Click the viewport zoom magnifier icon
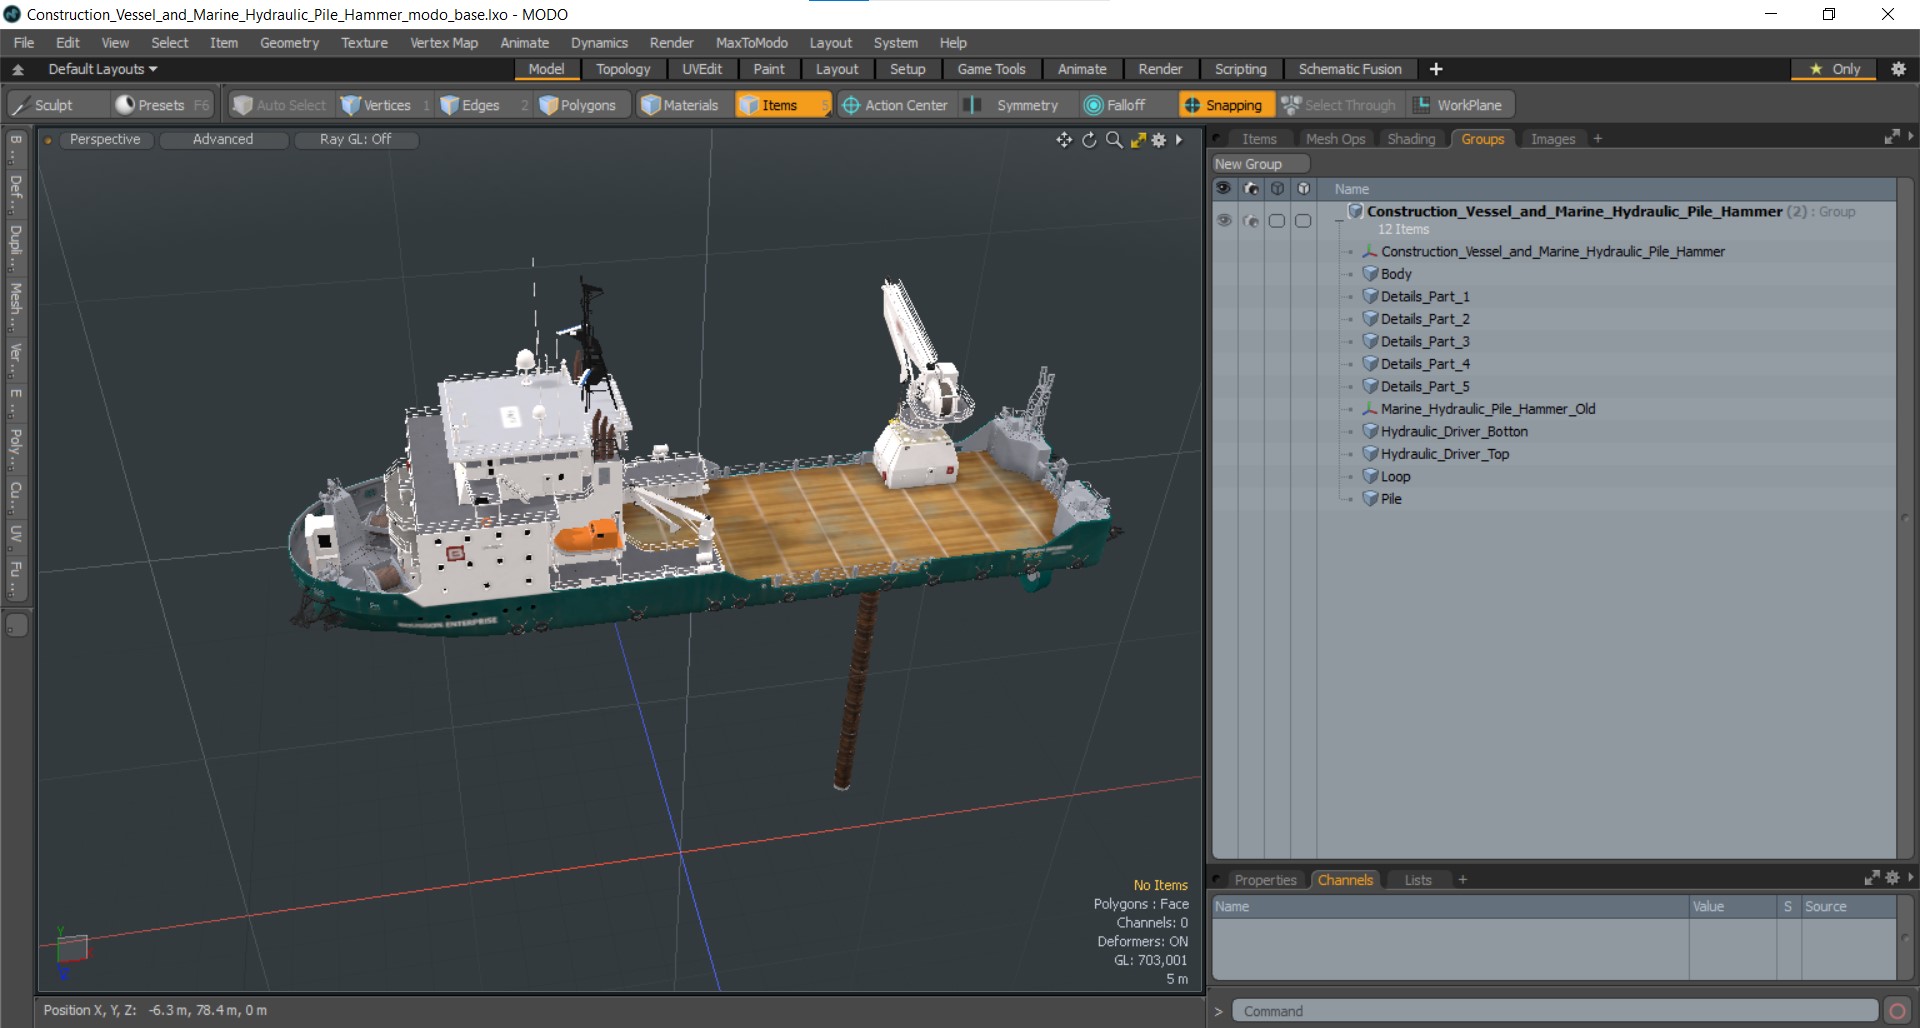This screenshot has height=1028, width=1920. [x=1114, y=140]
